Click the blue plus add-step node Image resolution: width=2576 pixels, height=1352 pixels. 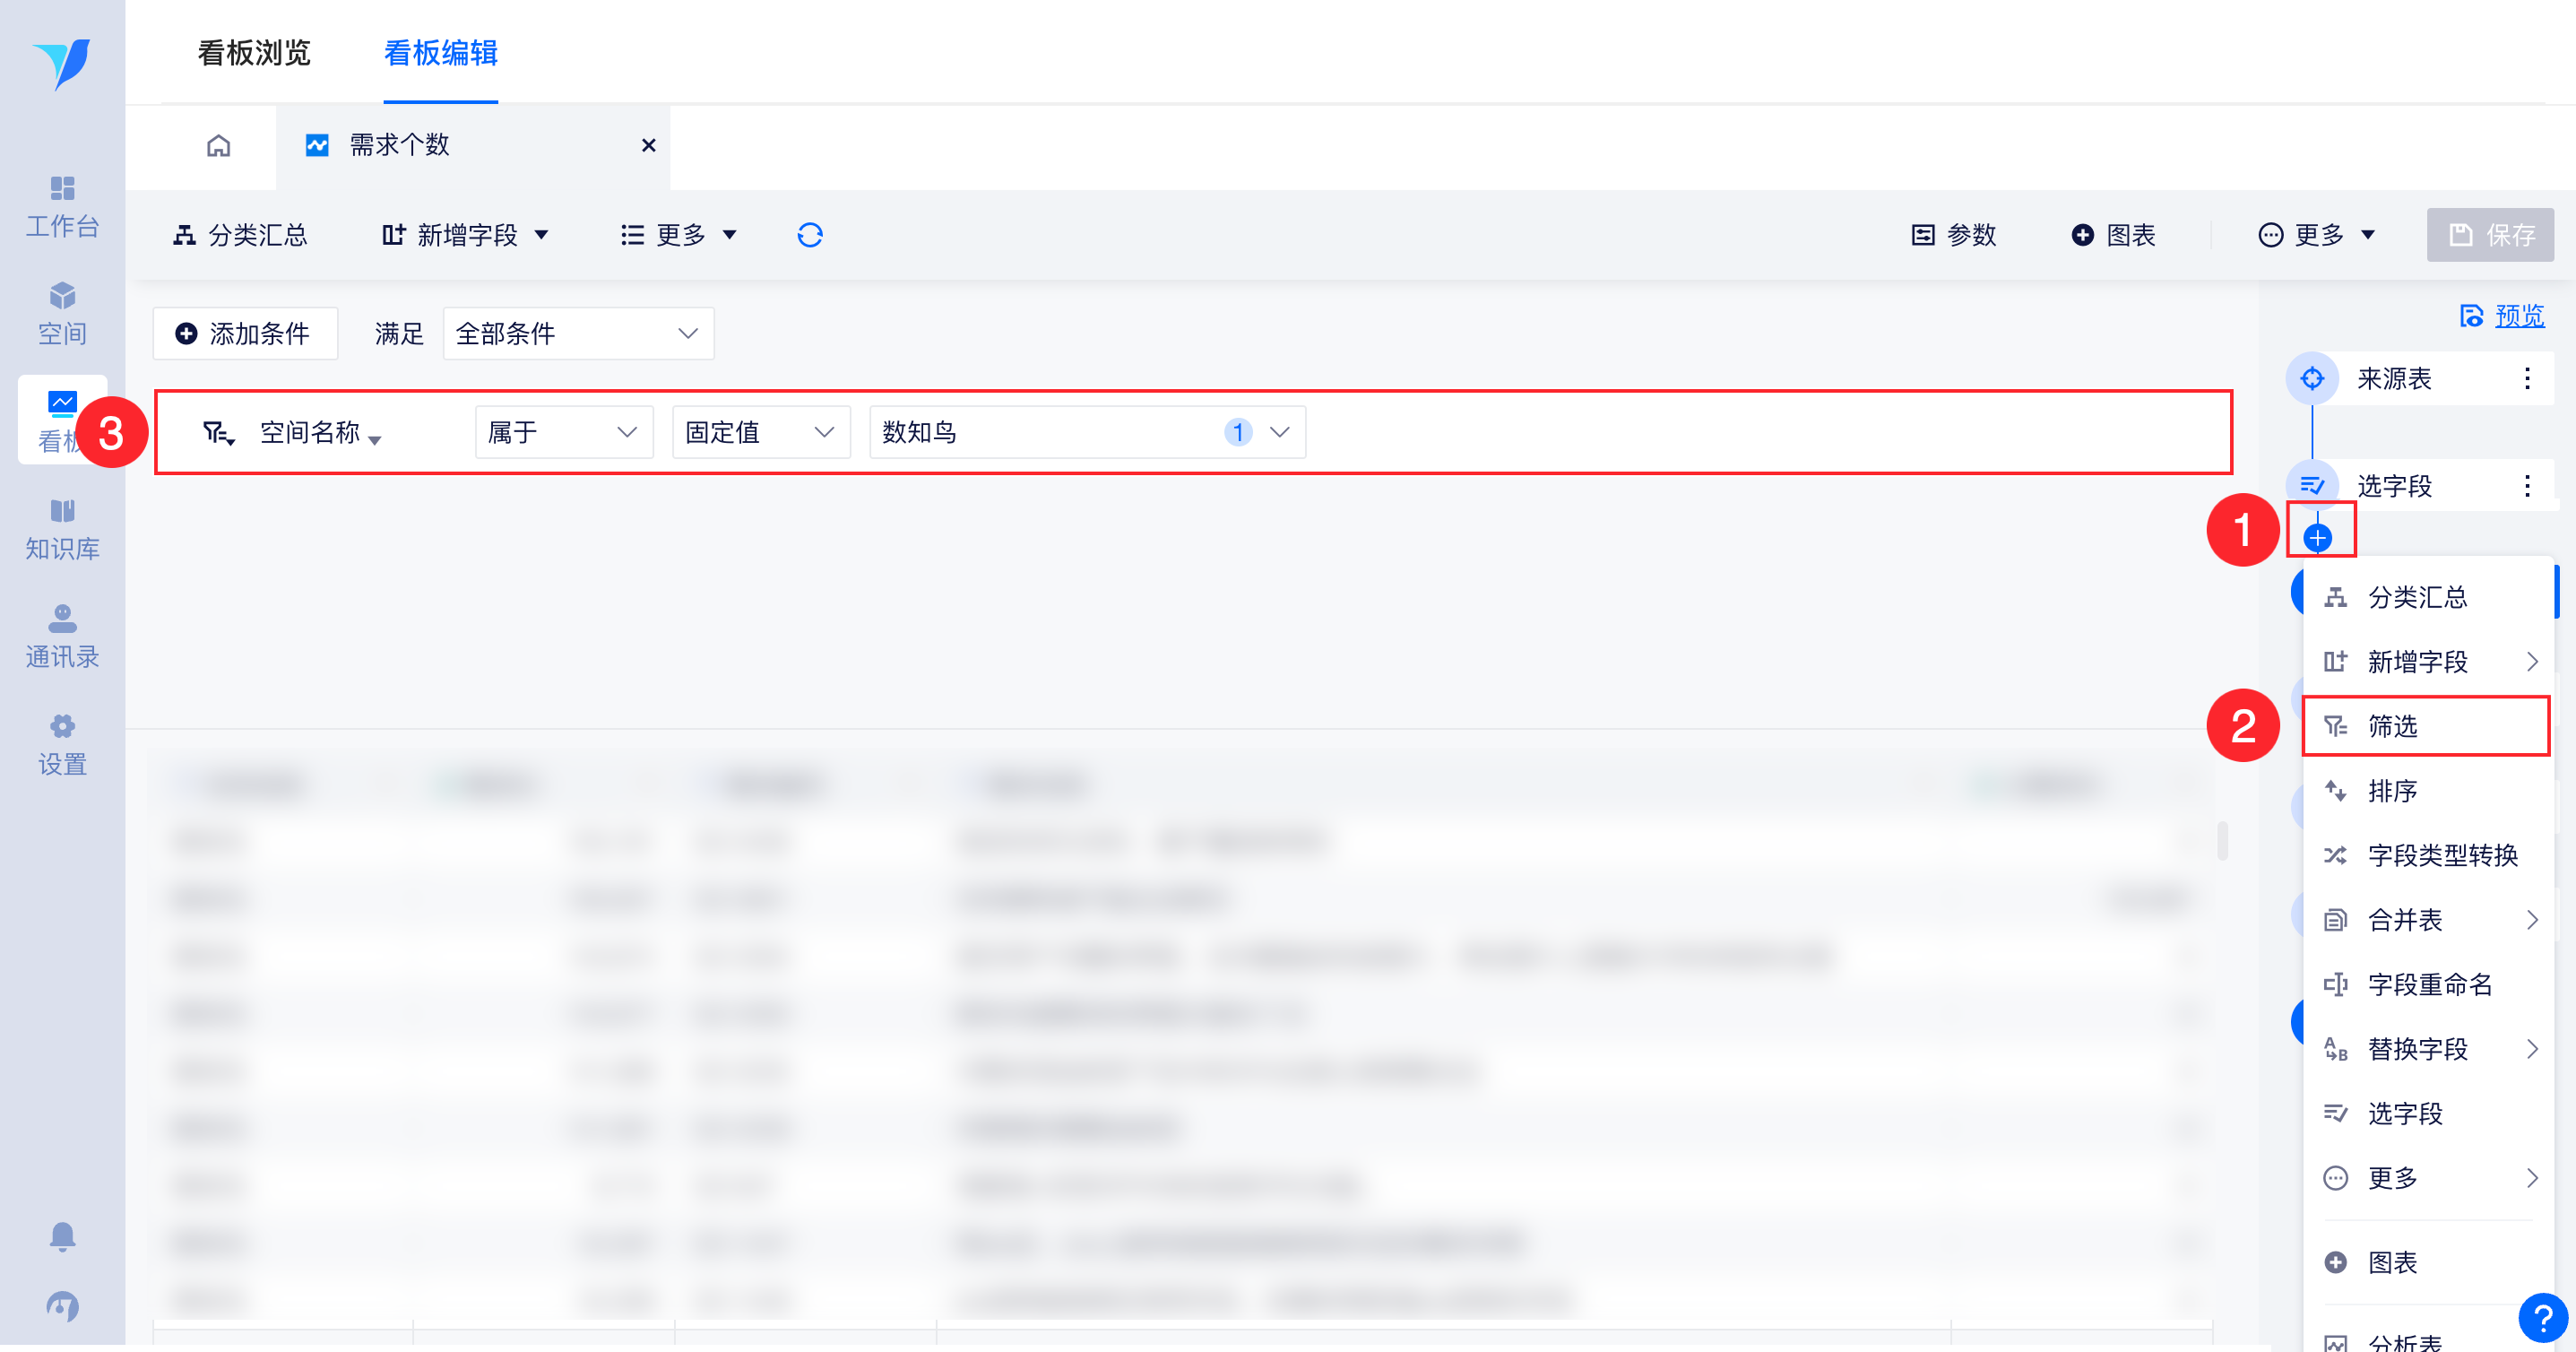click(2317, 538)
